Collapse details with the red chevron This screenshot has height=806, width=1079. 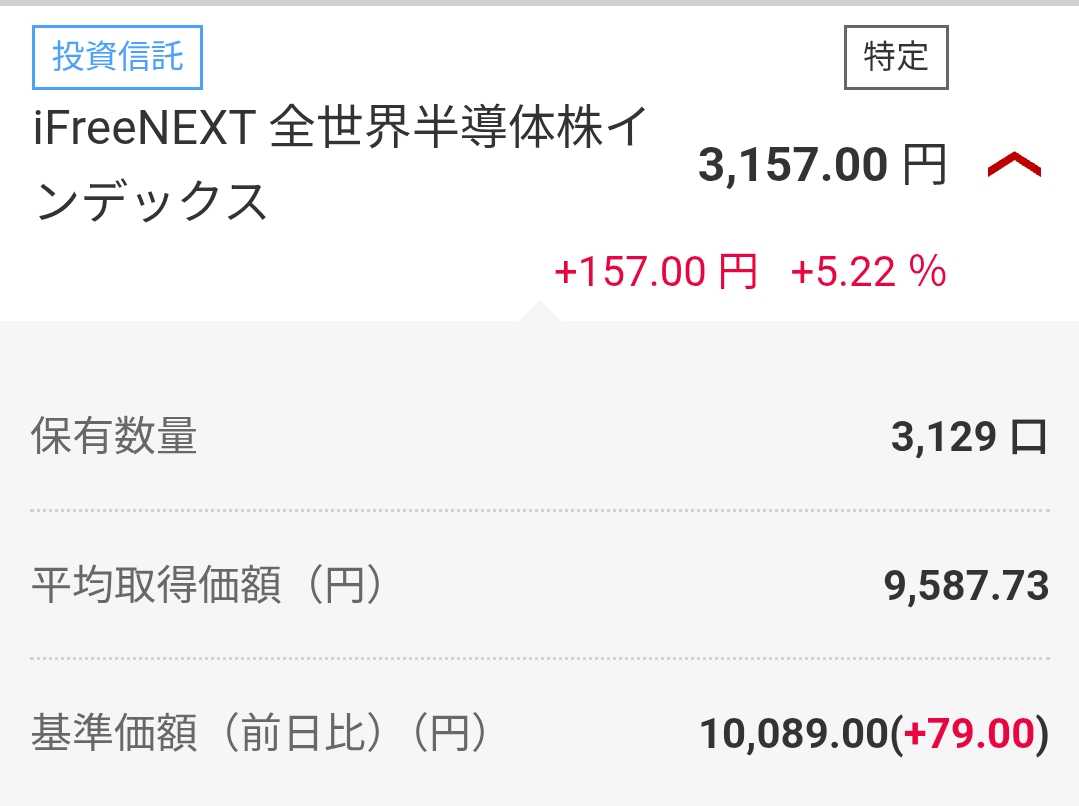click(x=1013, y=166)
